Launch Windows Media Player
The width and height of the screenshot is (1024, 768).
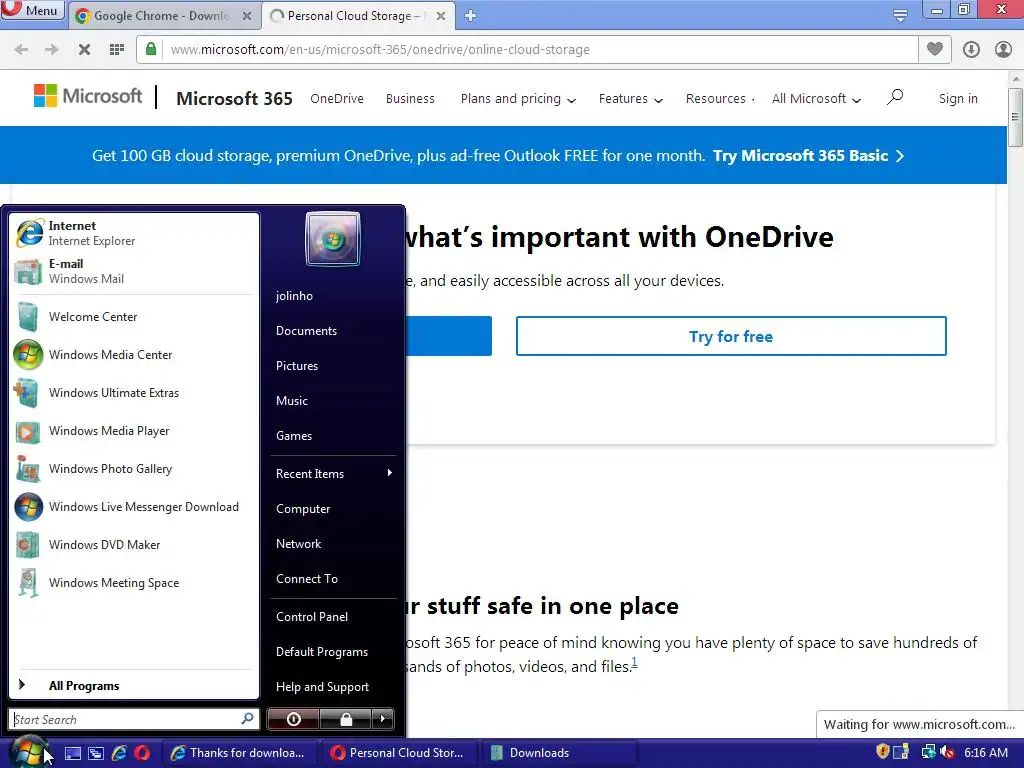[133, 431]
